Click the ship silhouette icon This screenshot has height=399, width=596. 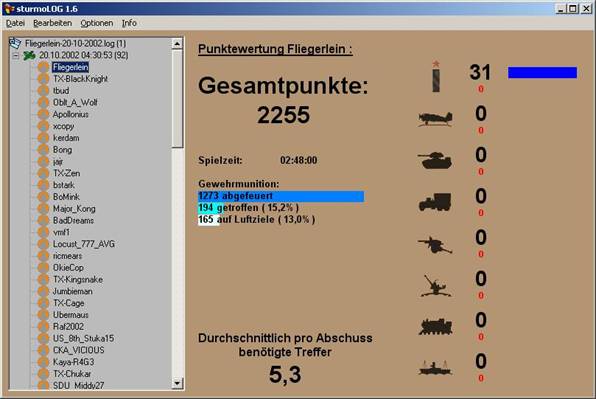pyautogui.click(x=436, y=368)
